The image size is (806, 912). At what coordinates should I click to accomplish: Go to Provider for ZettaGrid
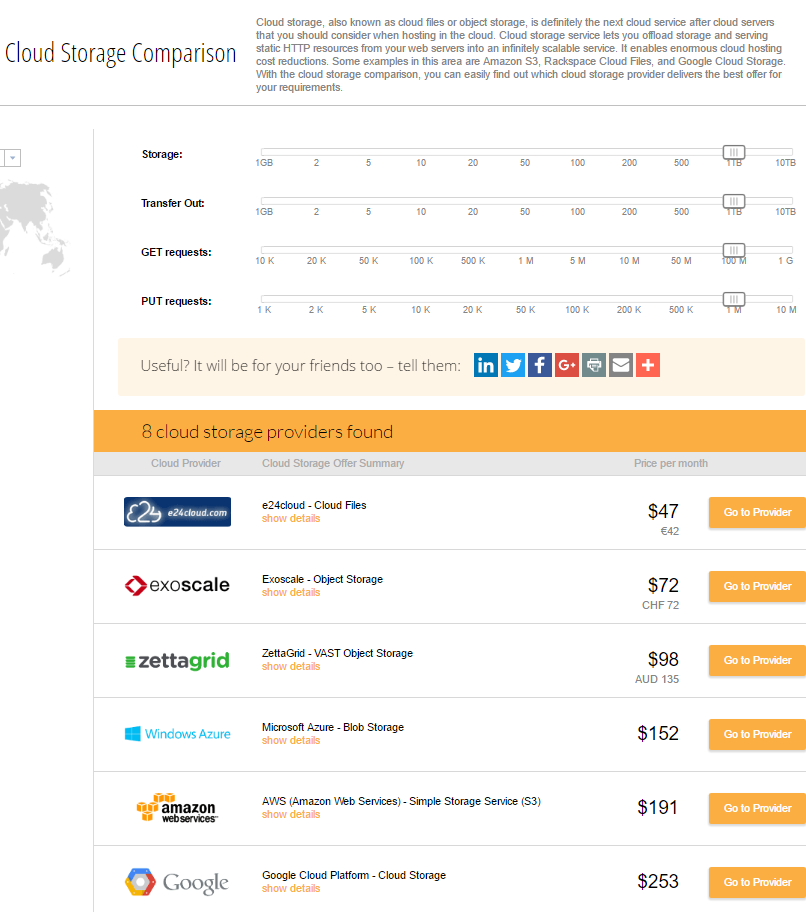coord(757,660)
